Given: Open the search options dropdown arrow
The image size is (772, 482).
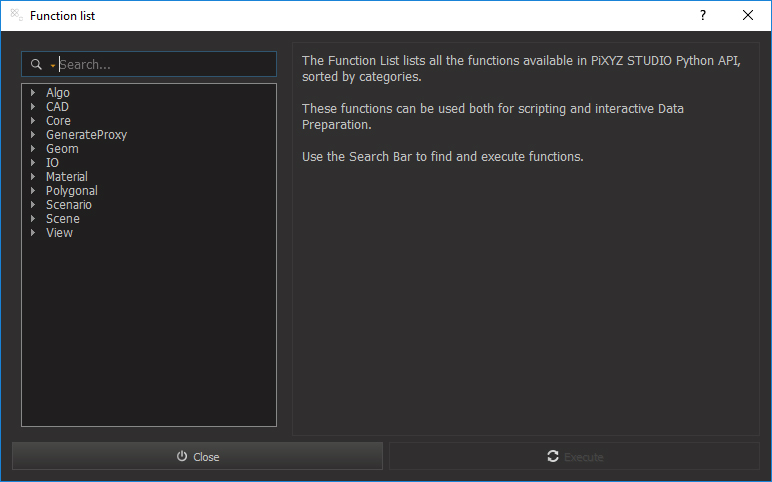Looking at the screenshot, I should (x=52, y=66).
